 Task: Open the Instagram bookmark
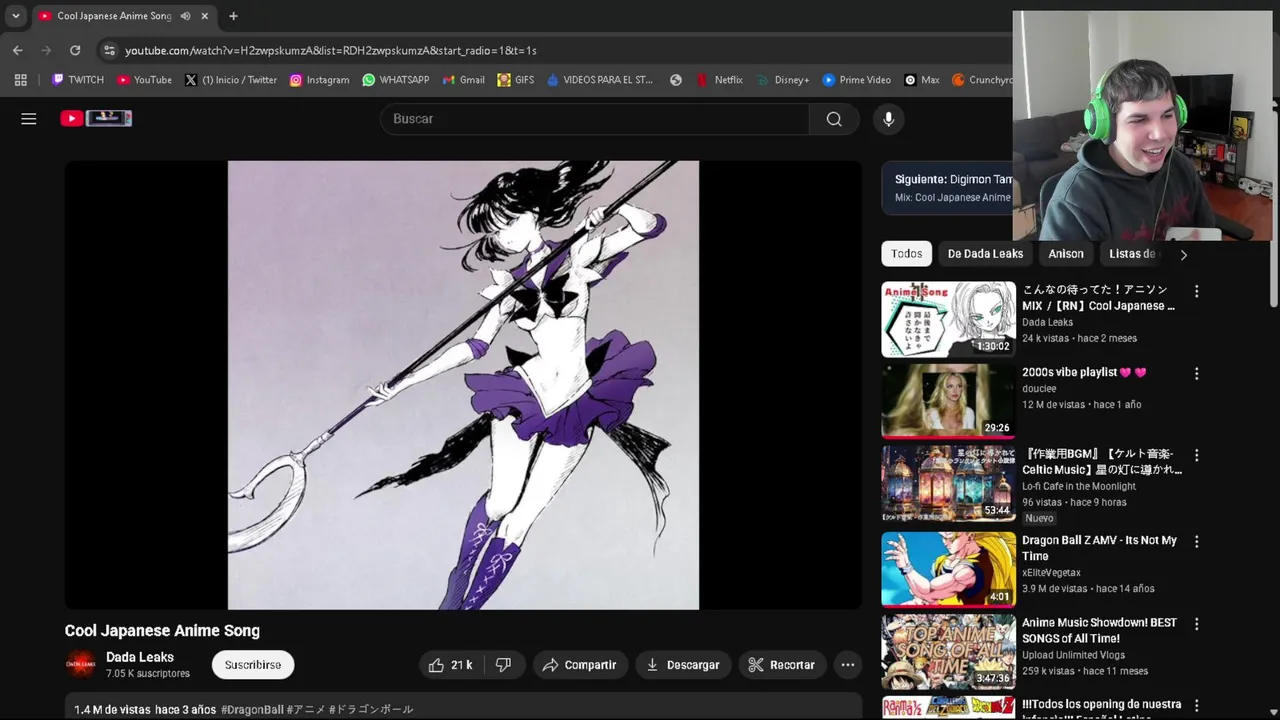pyautogui.click(x=319, y=80)
